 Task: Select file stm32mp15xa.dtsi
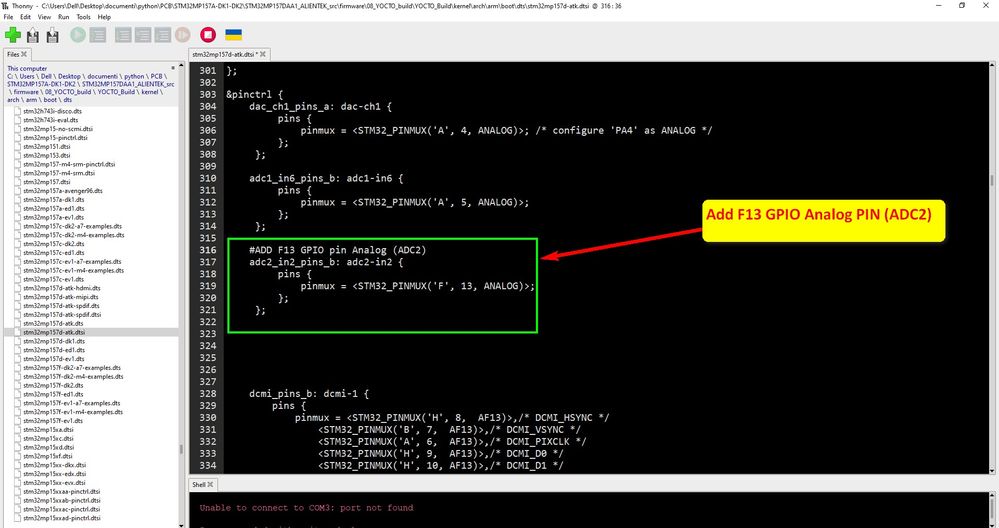pyautogui.click(x=48, y=430)
